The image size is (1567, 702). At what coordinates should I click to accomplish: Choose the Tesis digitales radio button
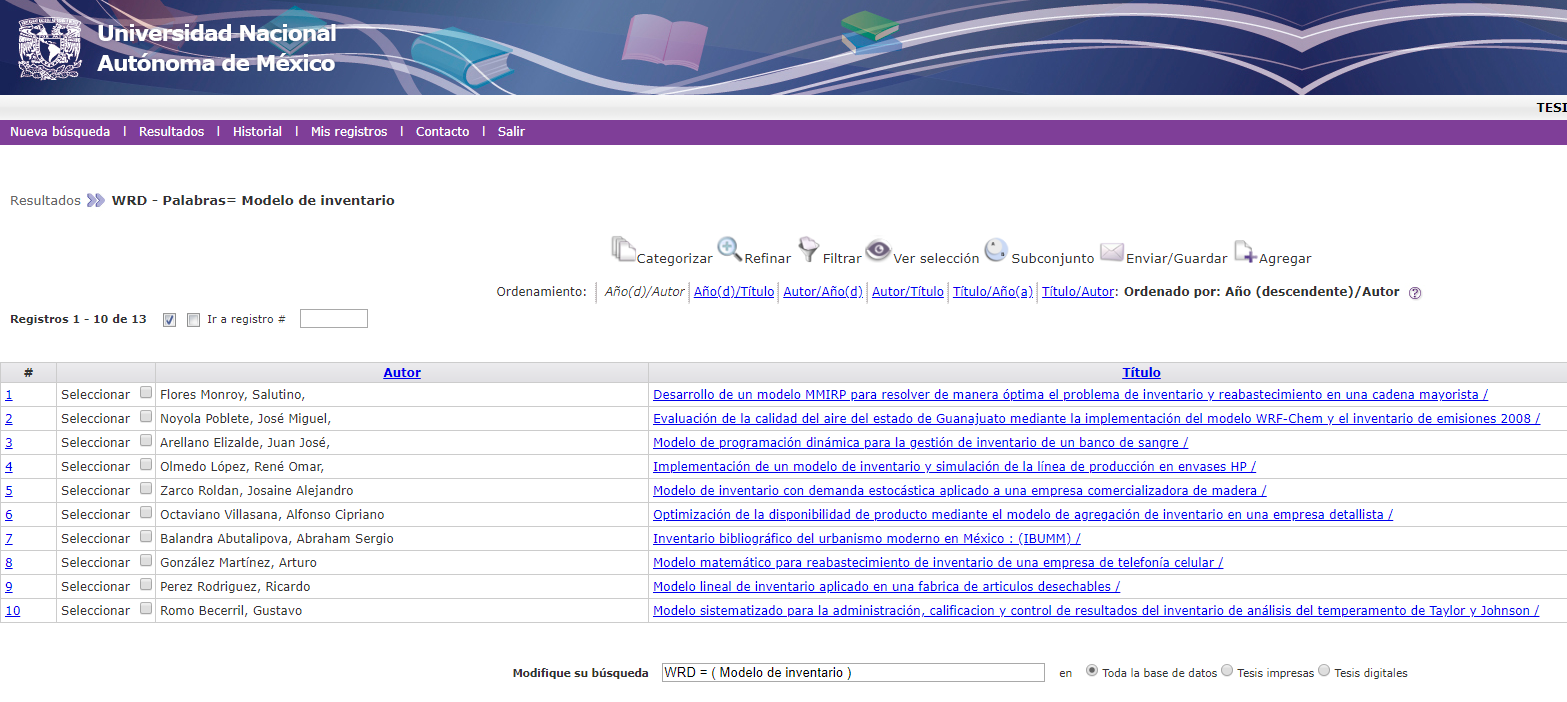point(1325,671)
